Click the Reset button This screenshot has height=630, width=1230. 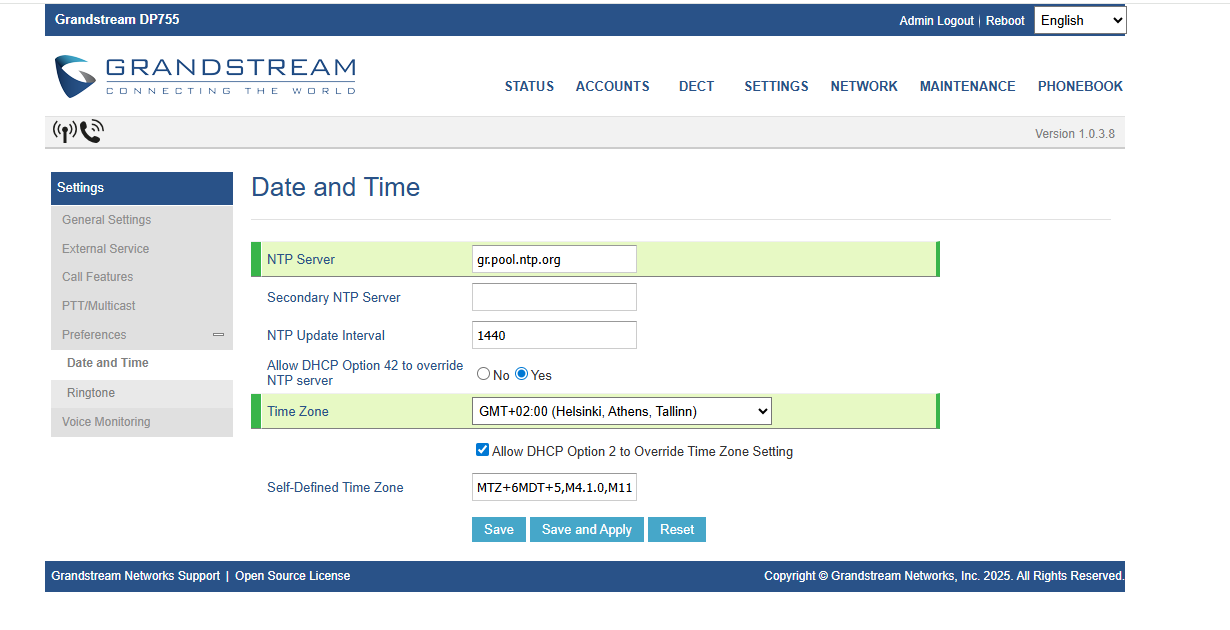click(x=677, y=530)
